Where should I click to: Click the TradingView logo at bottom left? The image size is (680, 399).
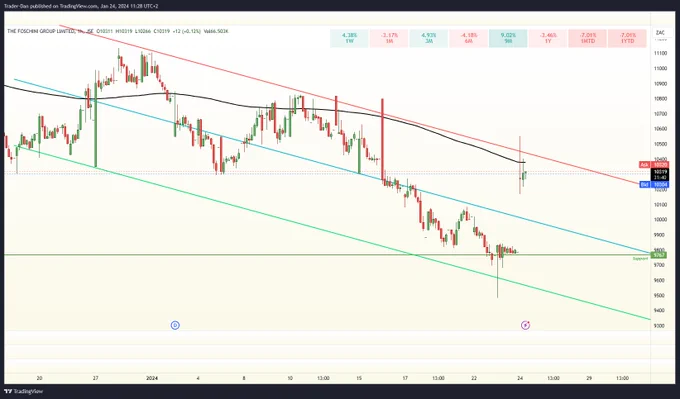(x=24, y=392)
